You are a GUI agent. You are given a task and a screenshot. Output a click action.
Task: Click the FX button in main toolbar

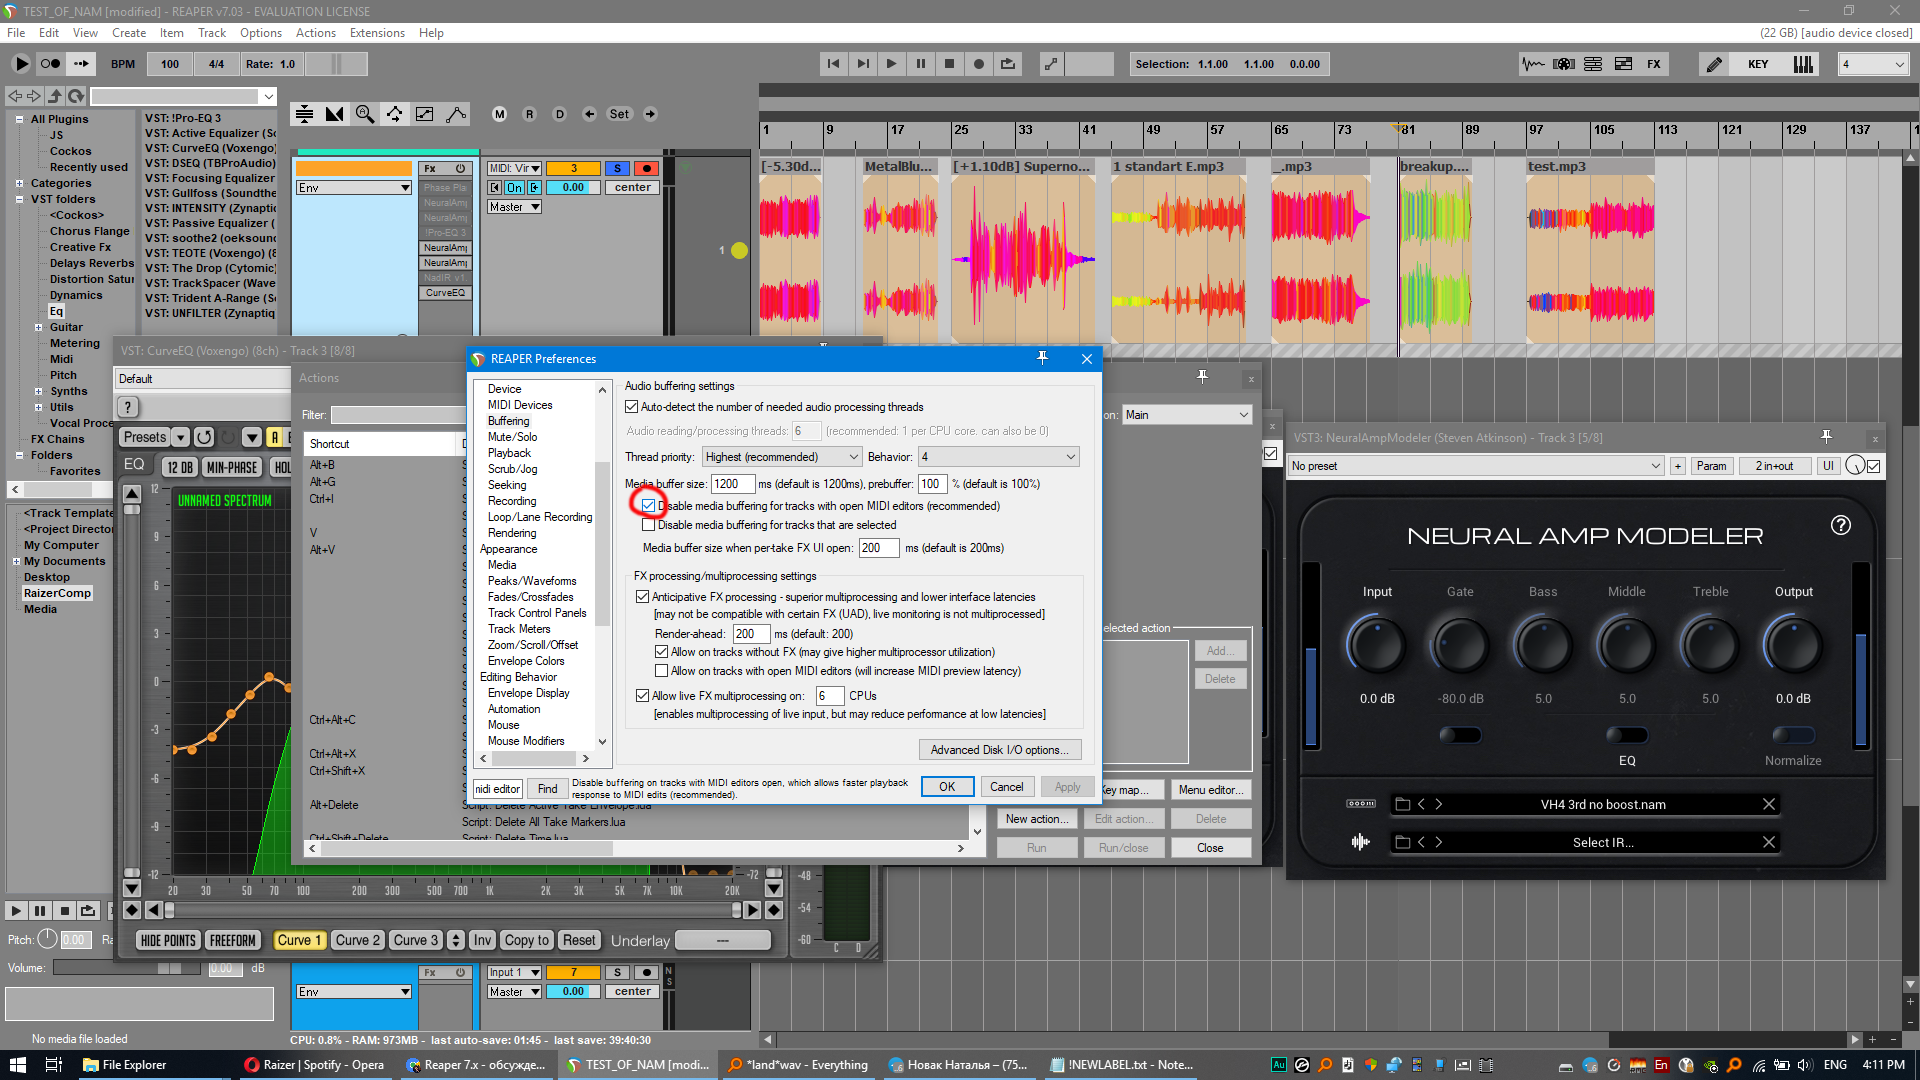pos(1653,64)
